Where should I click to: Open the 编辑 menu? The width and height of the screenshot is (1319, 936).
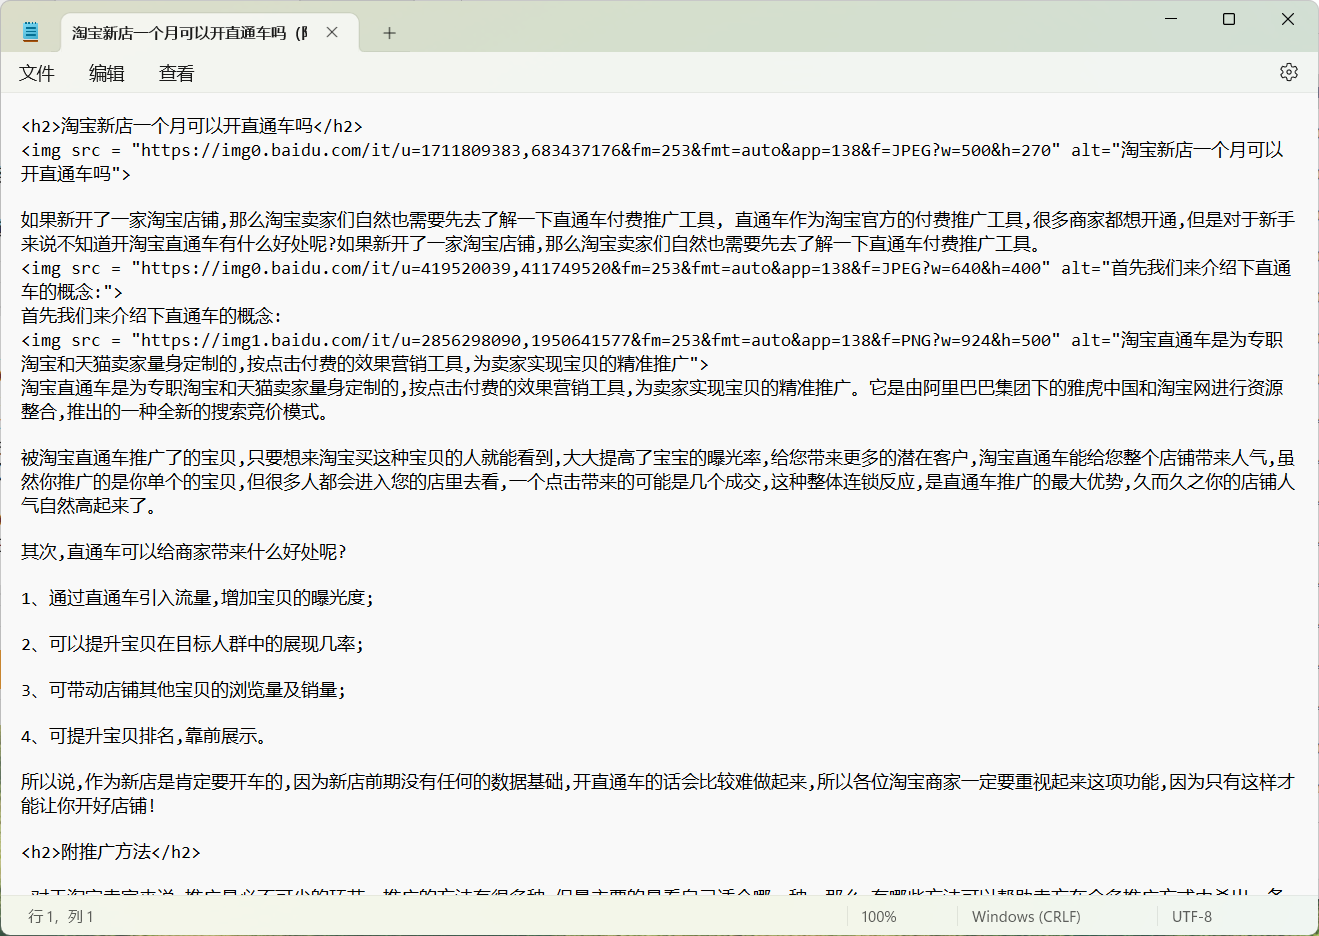[x=107, y=73]
